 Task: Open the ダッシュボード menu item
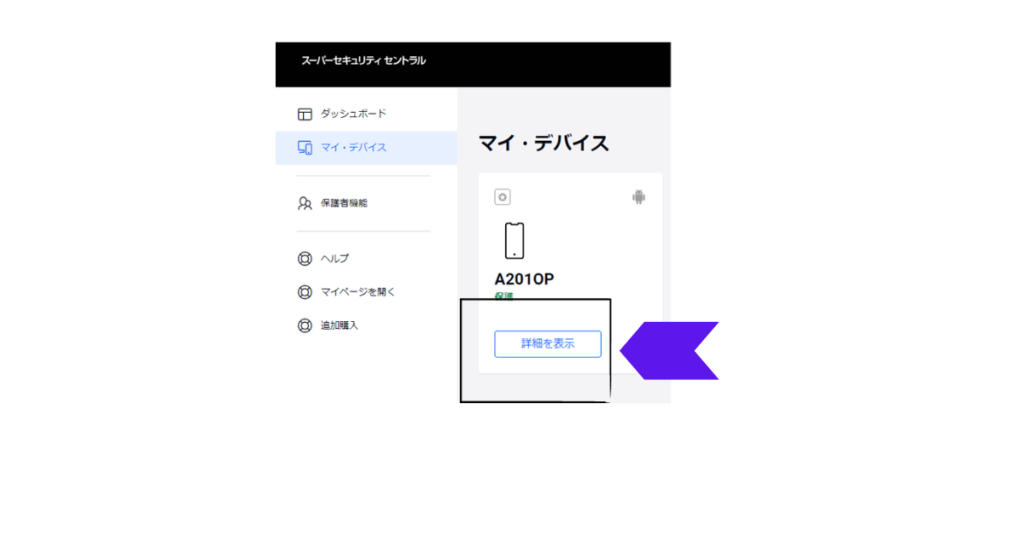[x=353, y=114]
